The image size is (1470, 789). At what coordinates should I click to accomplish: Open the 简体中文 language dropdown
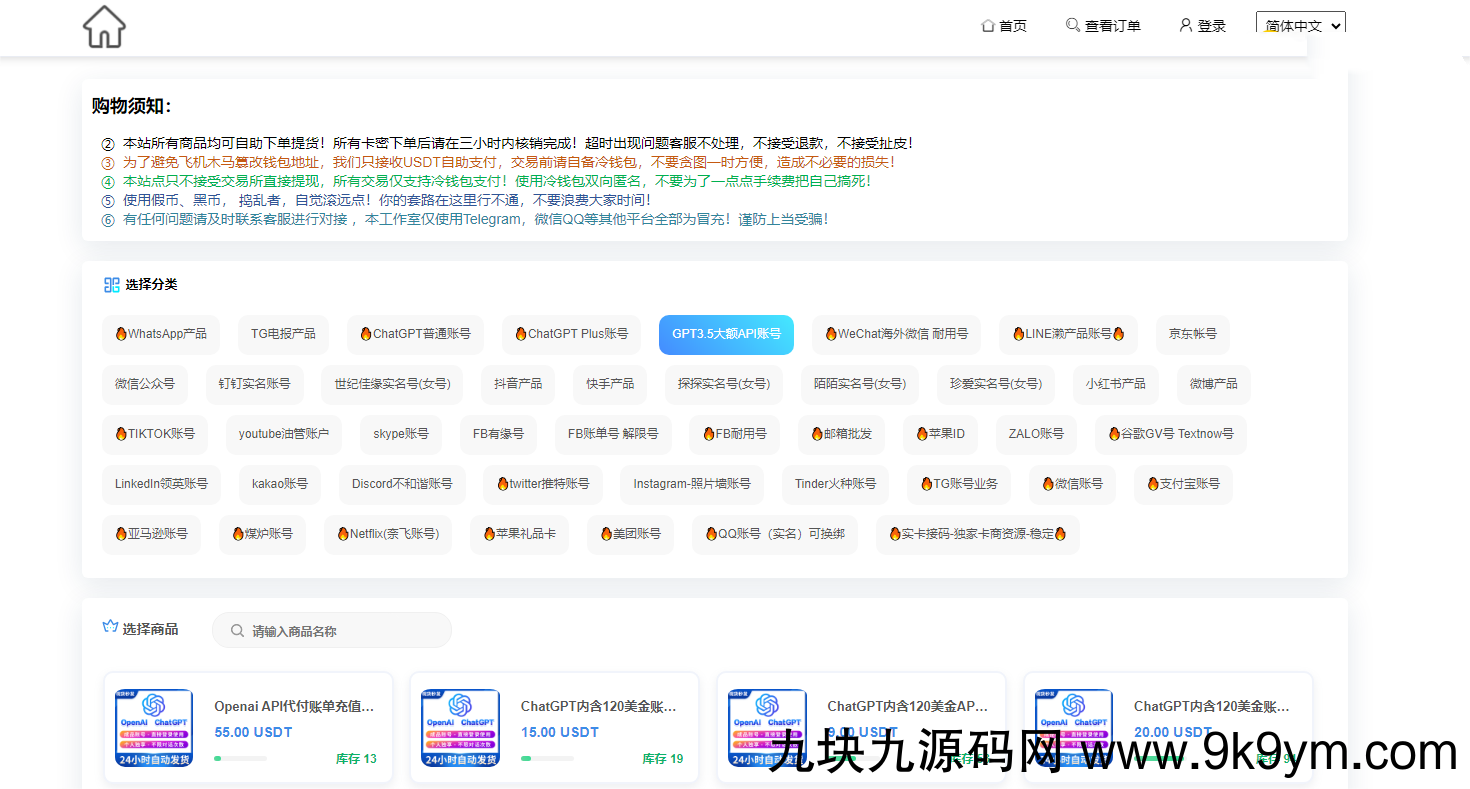tap(1300, 26)
